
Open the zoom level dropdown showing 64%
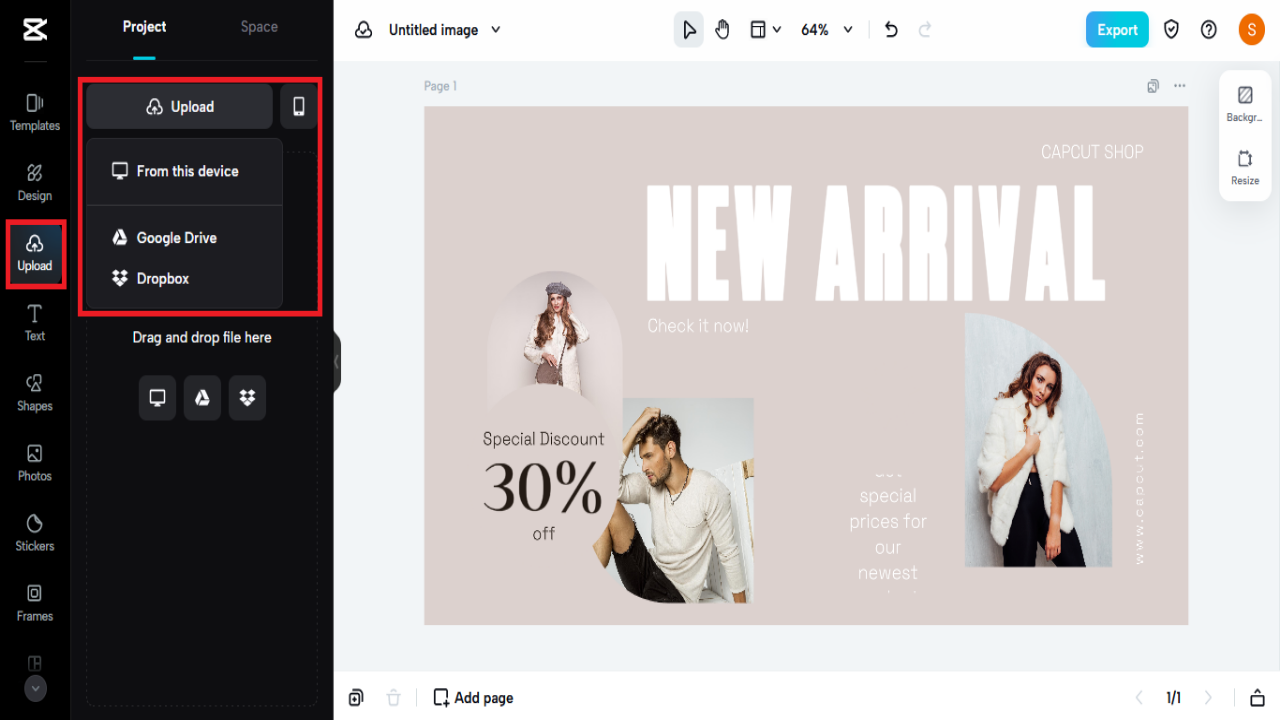click(x=826, y=29)
